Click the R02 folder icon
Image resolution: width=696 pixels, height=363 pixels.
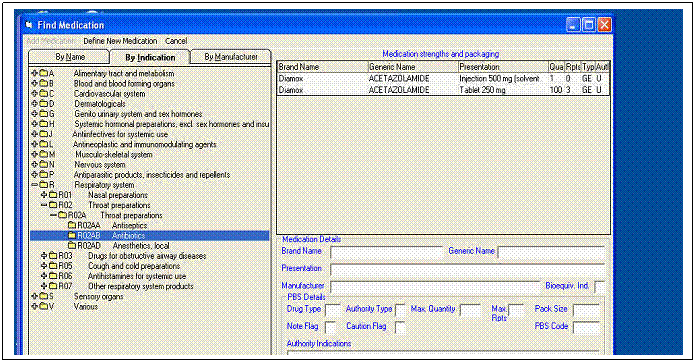(53, 205)
